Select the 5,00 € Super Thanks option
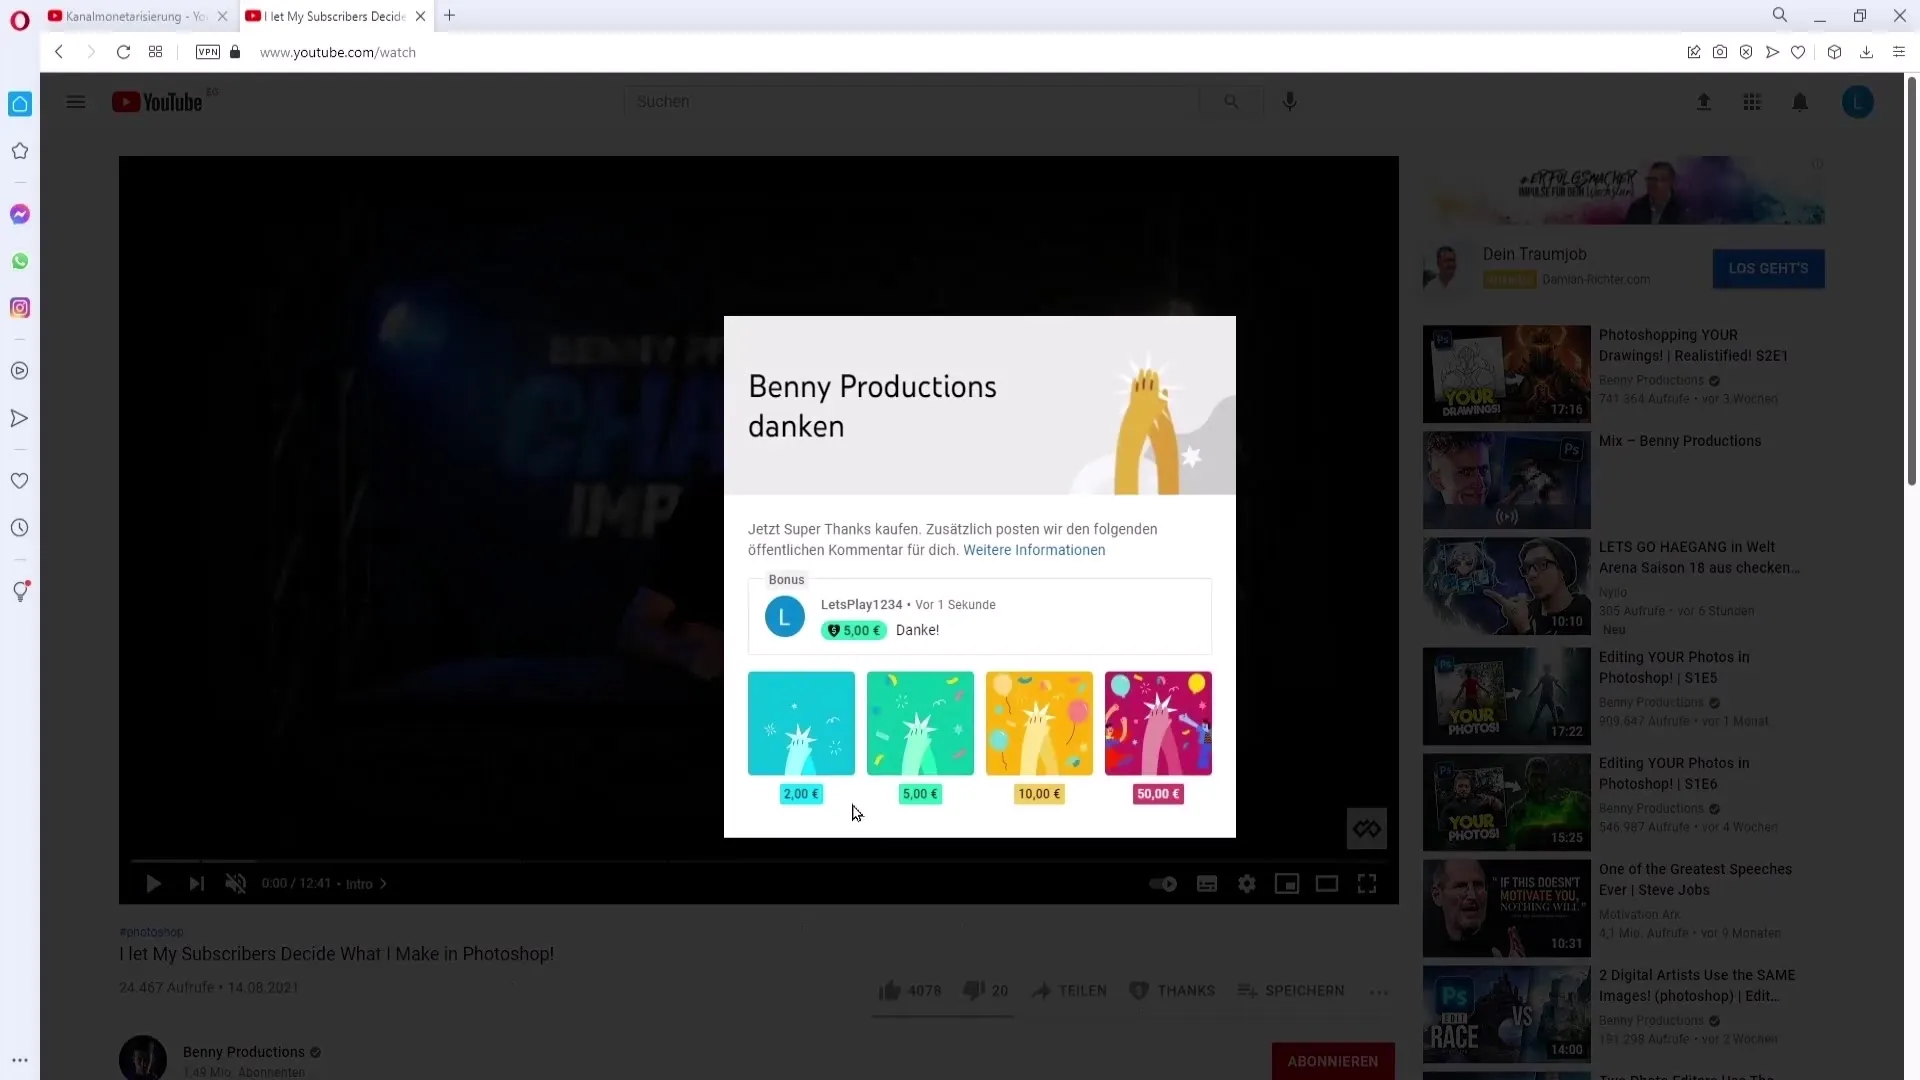The width and height of the screenshot is (1920, 1080). pos(920,738)
